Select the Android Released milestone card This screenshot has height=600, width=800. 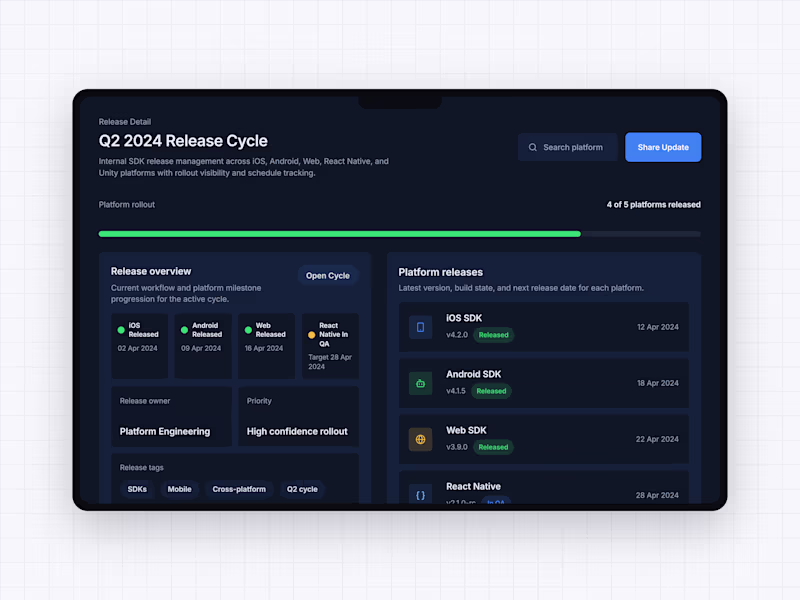[x=203, y=346]
